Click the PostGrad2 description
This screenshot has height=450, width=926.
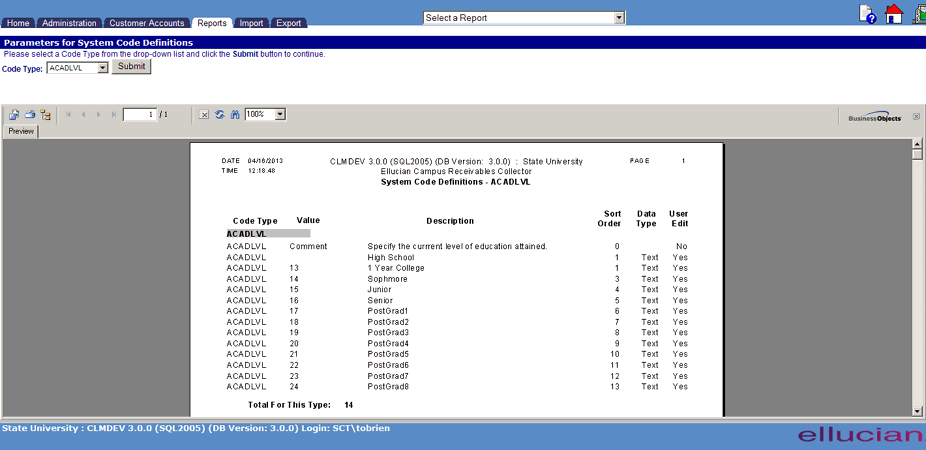pyautogui.click(x=388, y=322)
